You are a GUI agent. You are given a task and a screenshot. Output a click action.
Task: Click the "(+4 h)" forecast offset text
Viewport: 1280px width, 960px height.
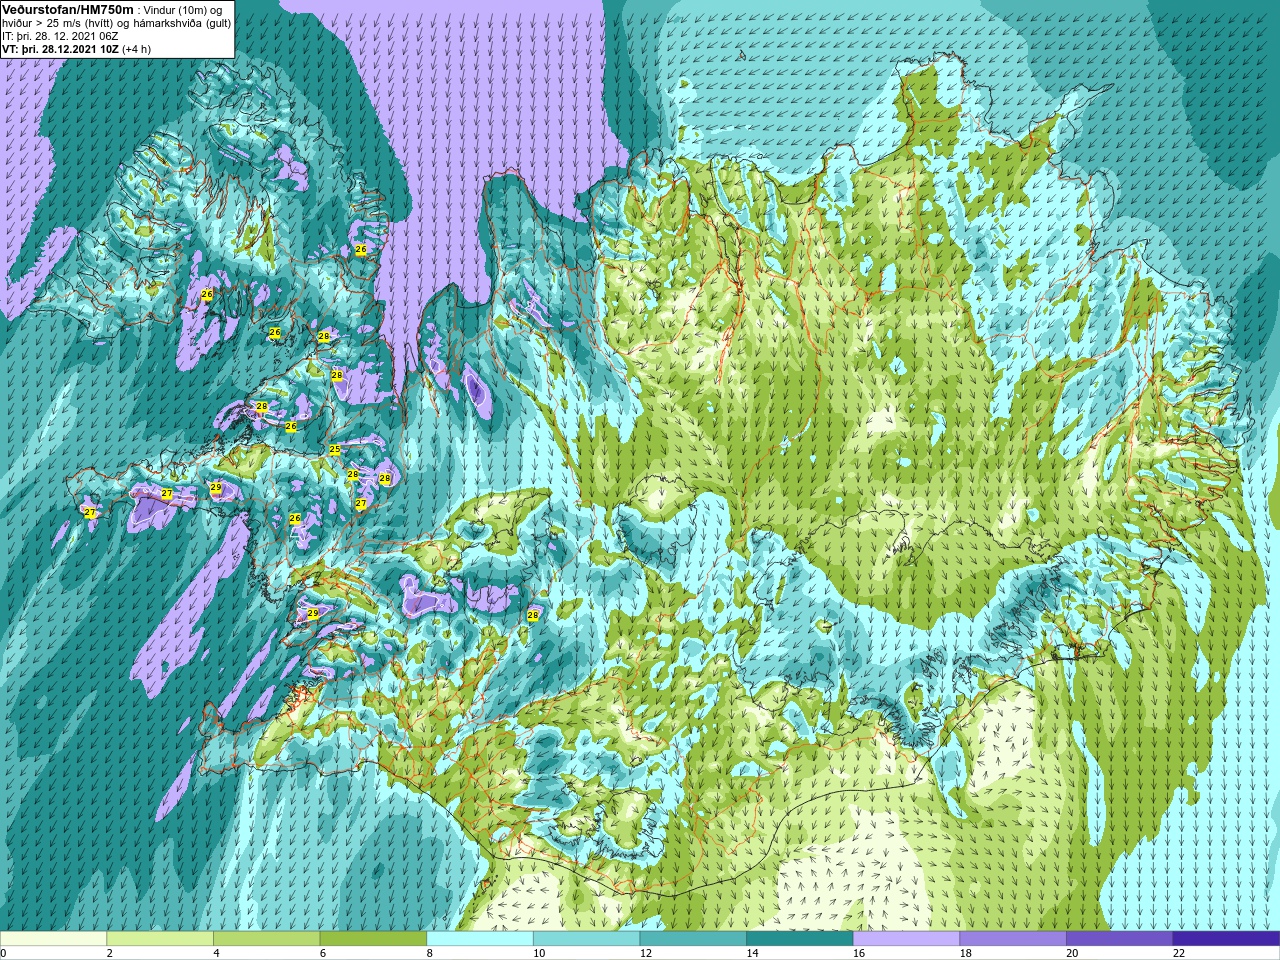point(137,49)
